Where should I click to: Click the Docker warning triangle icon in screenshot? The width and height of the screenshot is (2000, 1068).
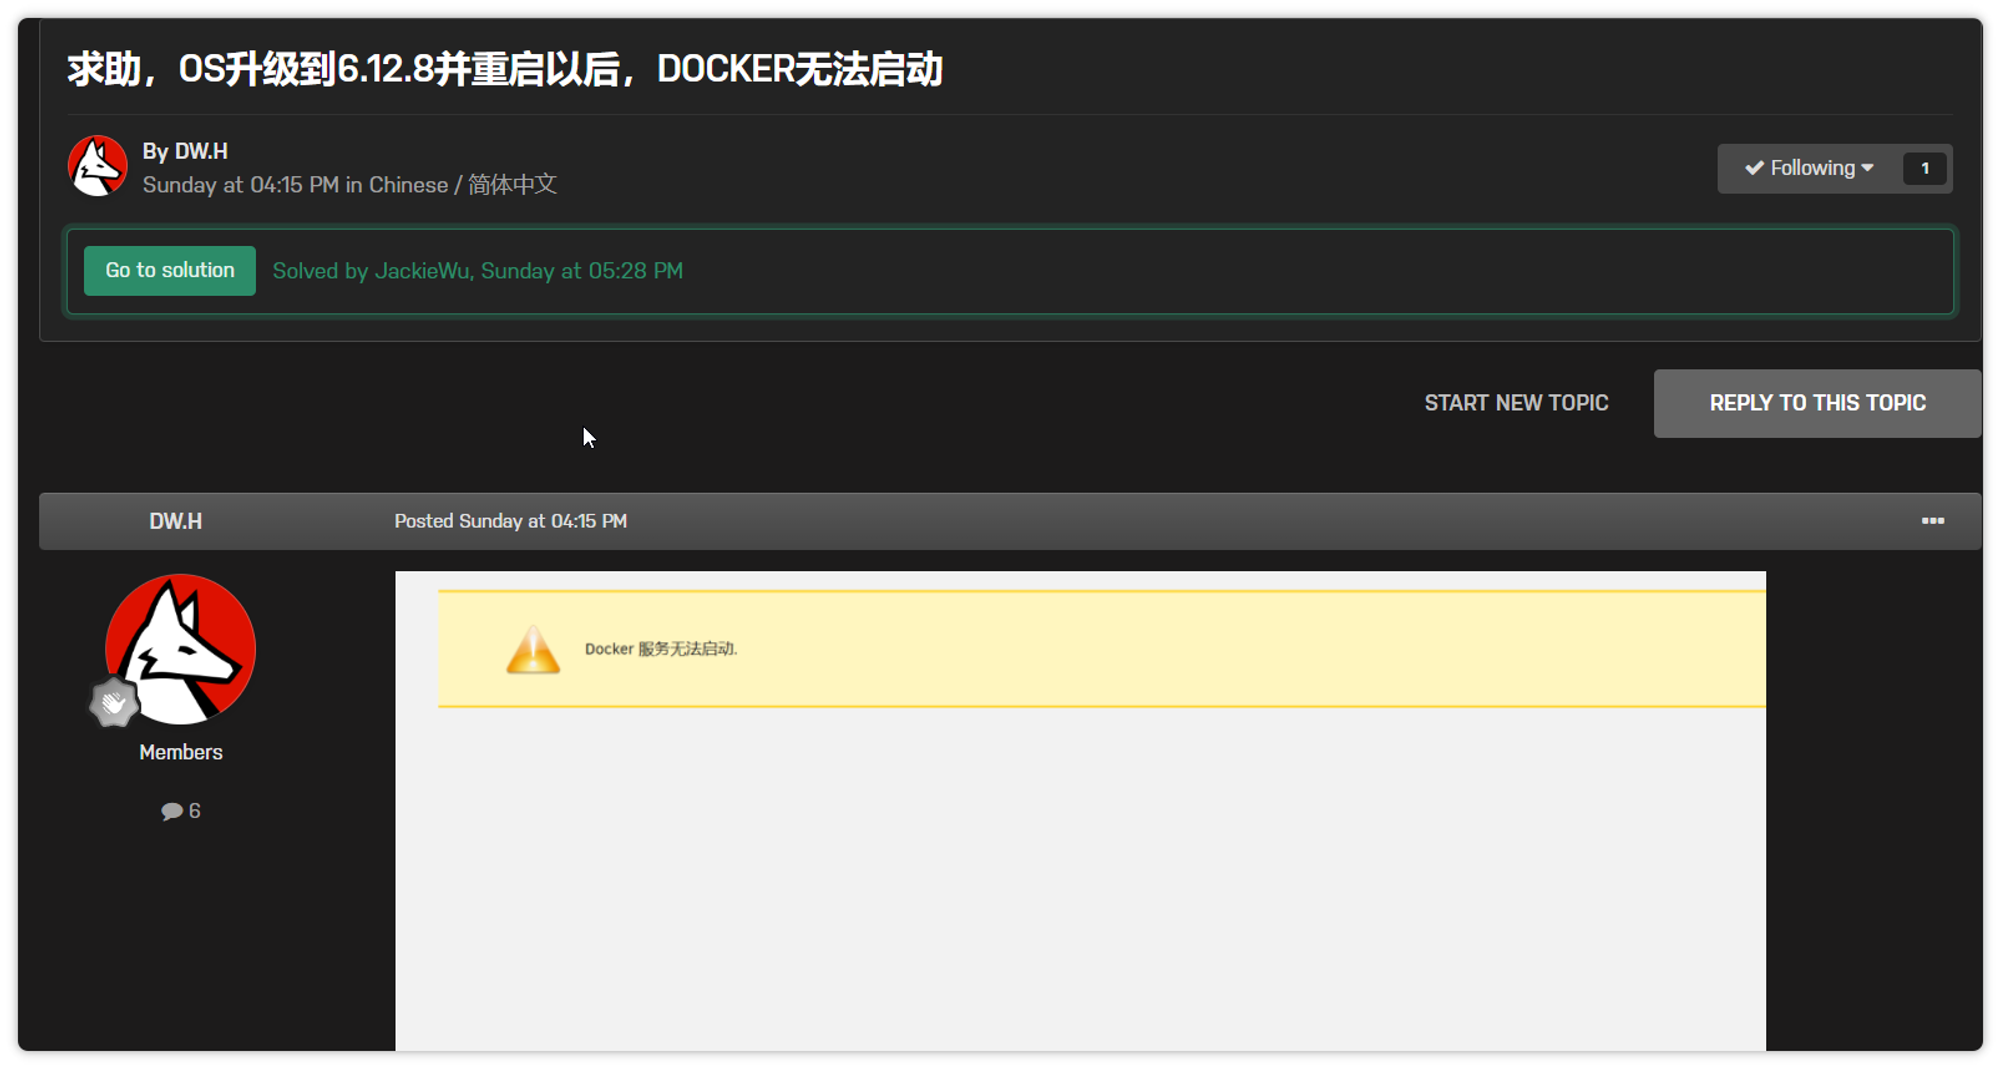533,649
